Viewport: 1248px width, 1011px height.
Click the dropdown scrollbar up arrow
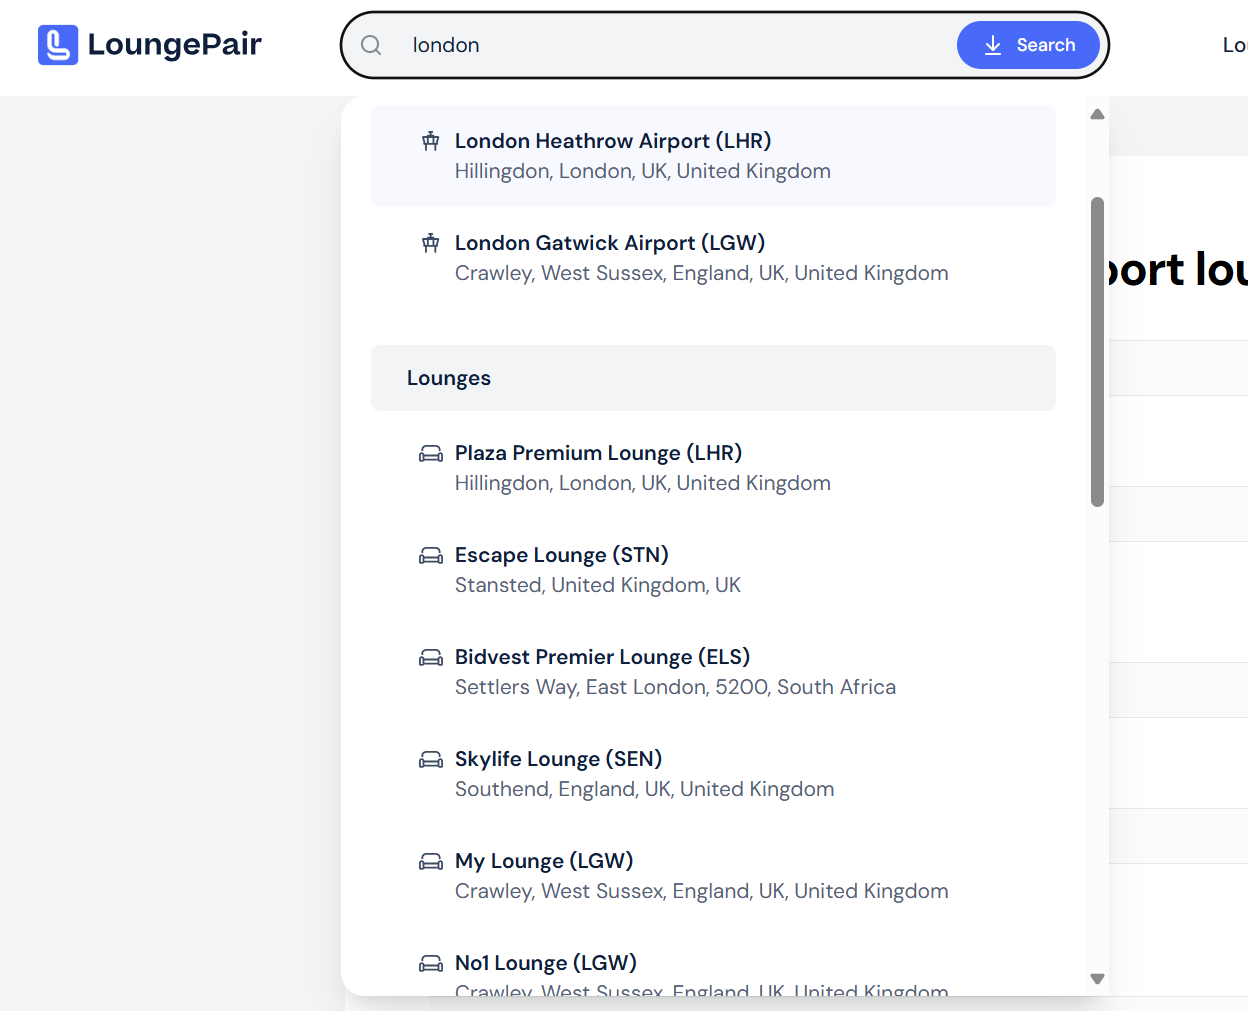(x=1097, y=114)
